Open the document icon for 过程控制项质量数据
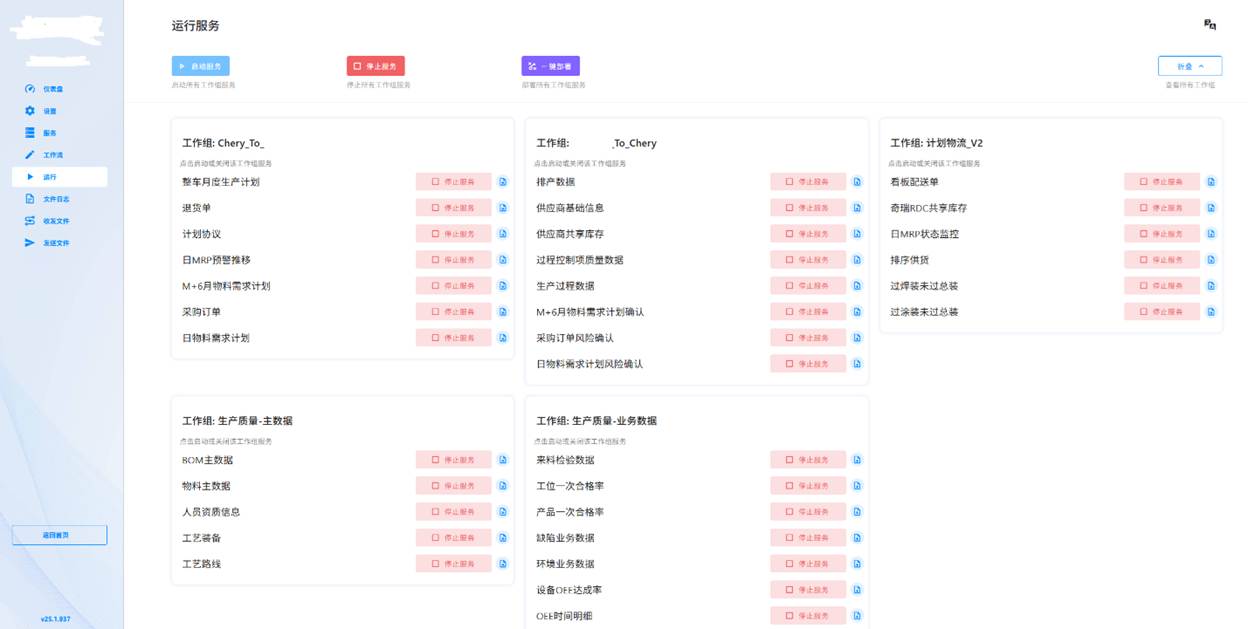 [x=857, y=260]
